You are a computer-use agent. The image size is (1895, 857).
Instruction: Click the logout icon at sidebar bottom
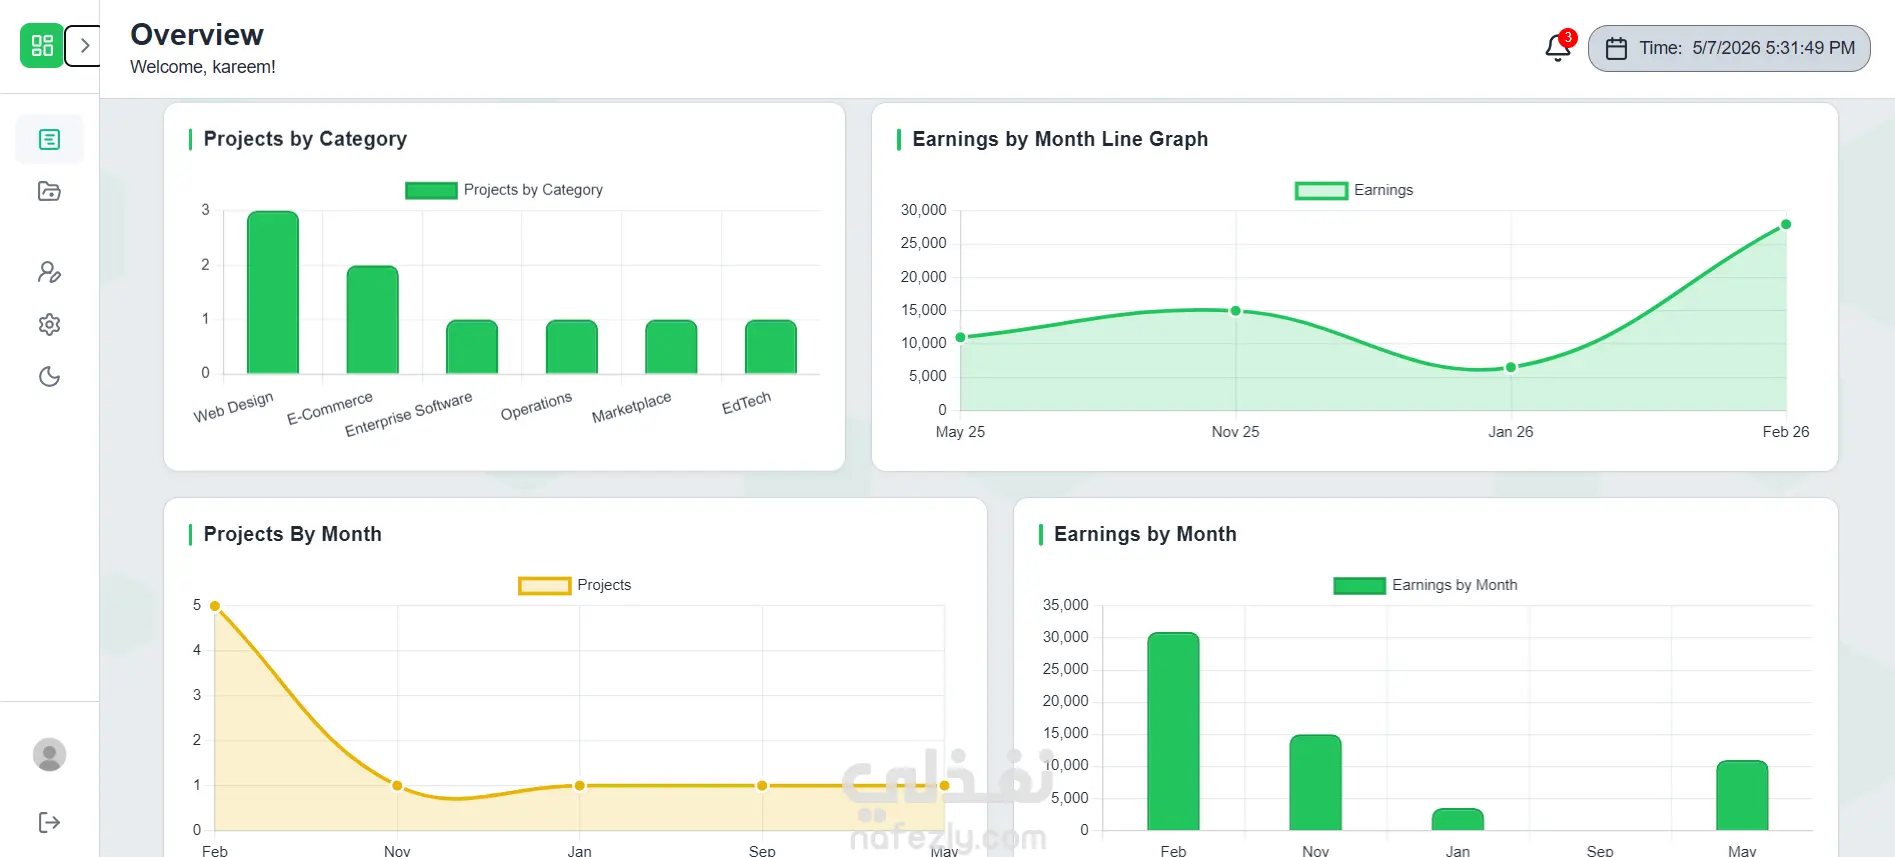tap(49, 822)
